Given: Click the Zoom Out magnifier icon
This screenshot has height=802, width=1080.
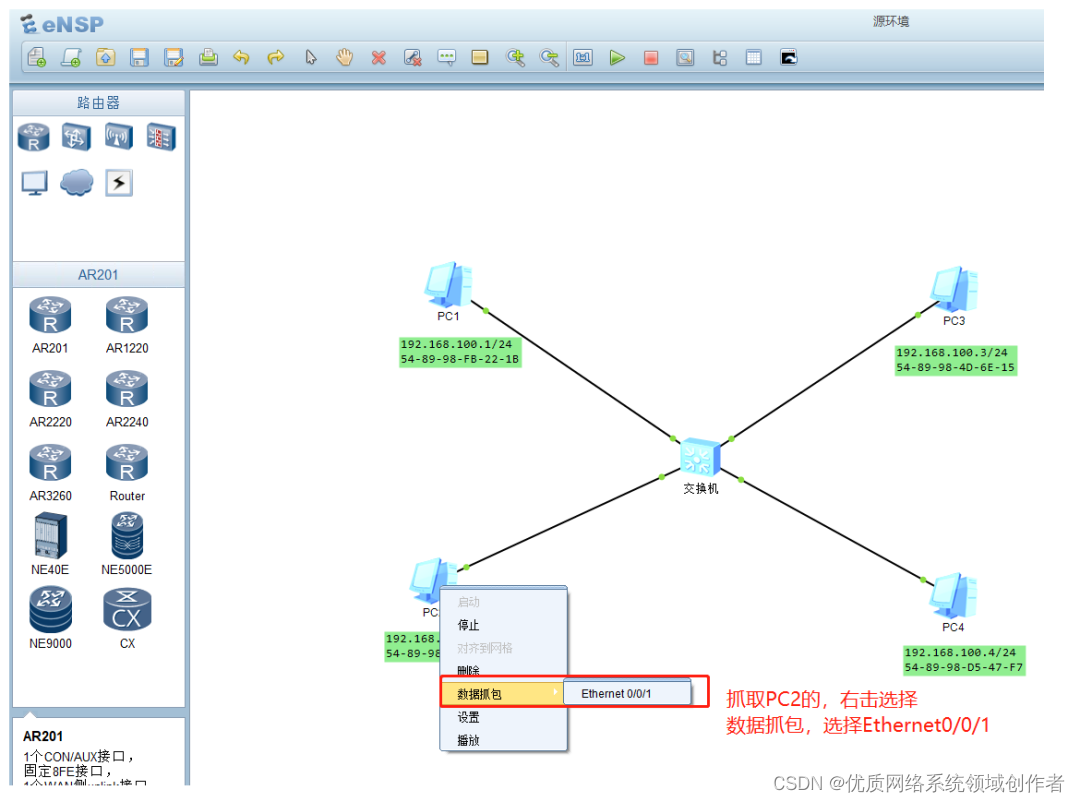Looking at the screenshot, I should click(x=549, y=57).
